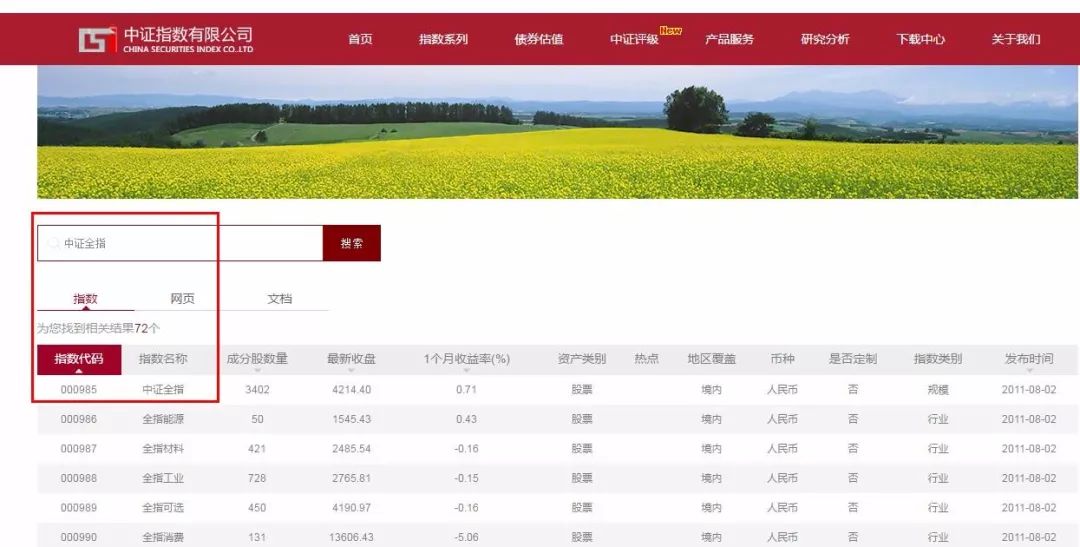Click the 热点 column header
1080x547 pixels.
646,359
